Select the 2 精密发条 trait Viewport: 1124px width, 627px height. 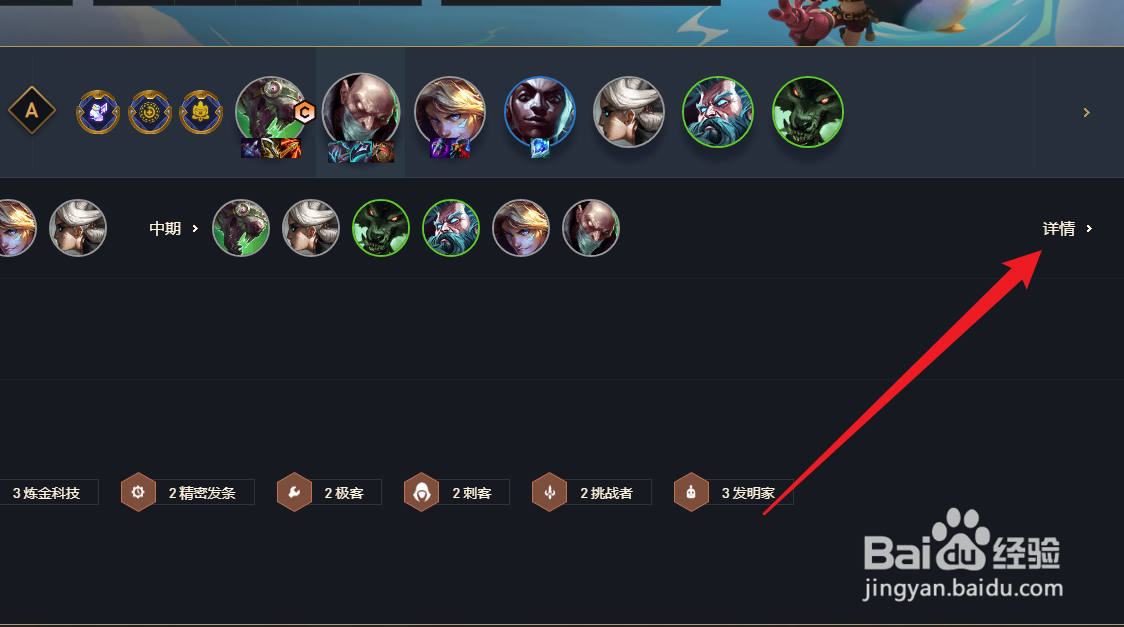188,492
